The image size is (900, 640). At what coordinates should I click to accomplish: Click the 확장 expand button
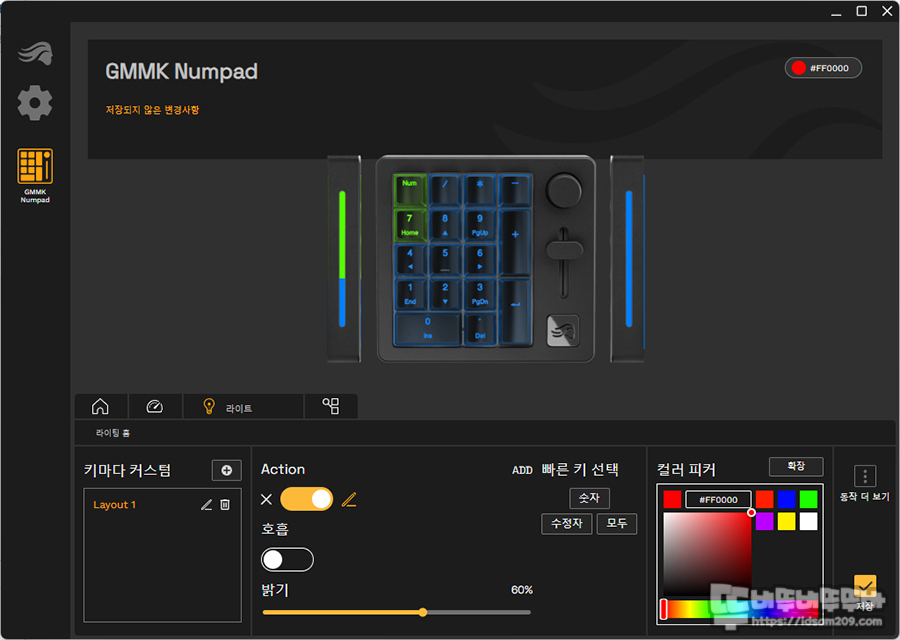[x=796, y=466]
